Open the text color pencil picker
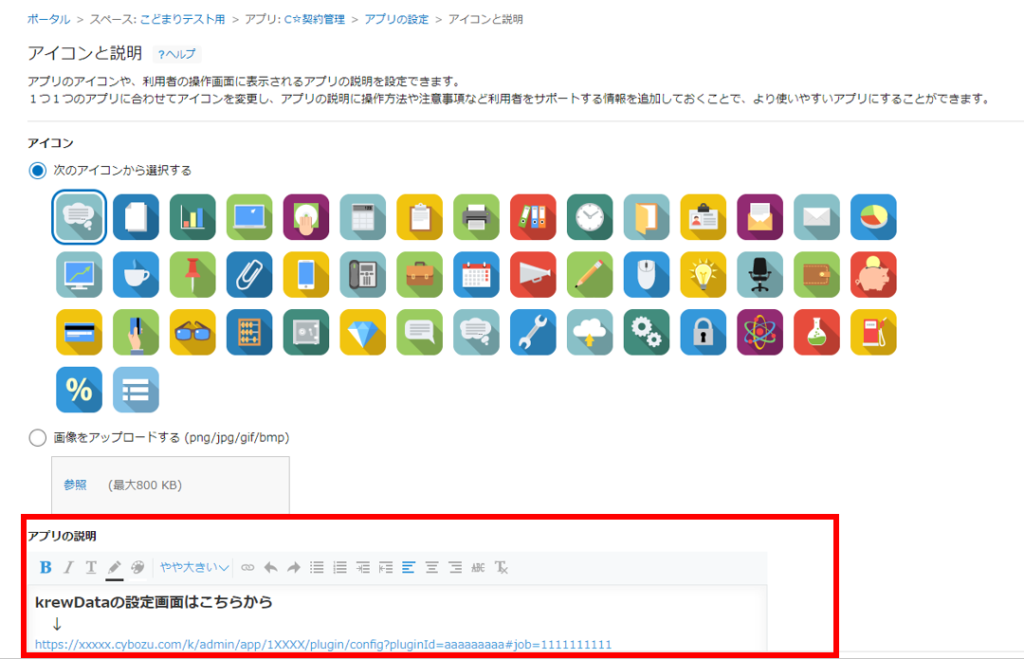The height and width of the screenshot is (659, 1024). pos(114,568)
